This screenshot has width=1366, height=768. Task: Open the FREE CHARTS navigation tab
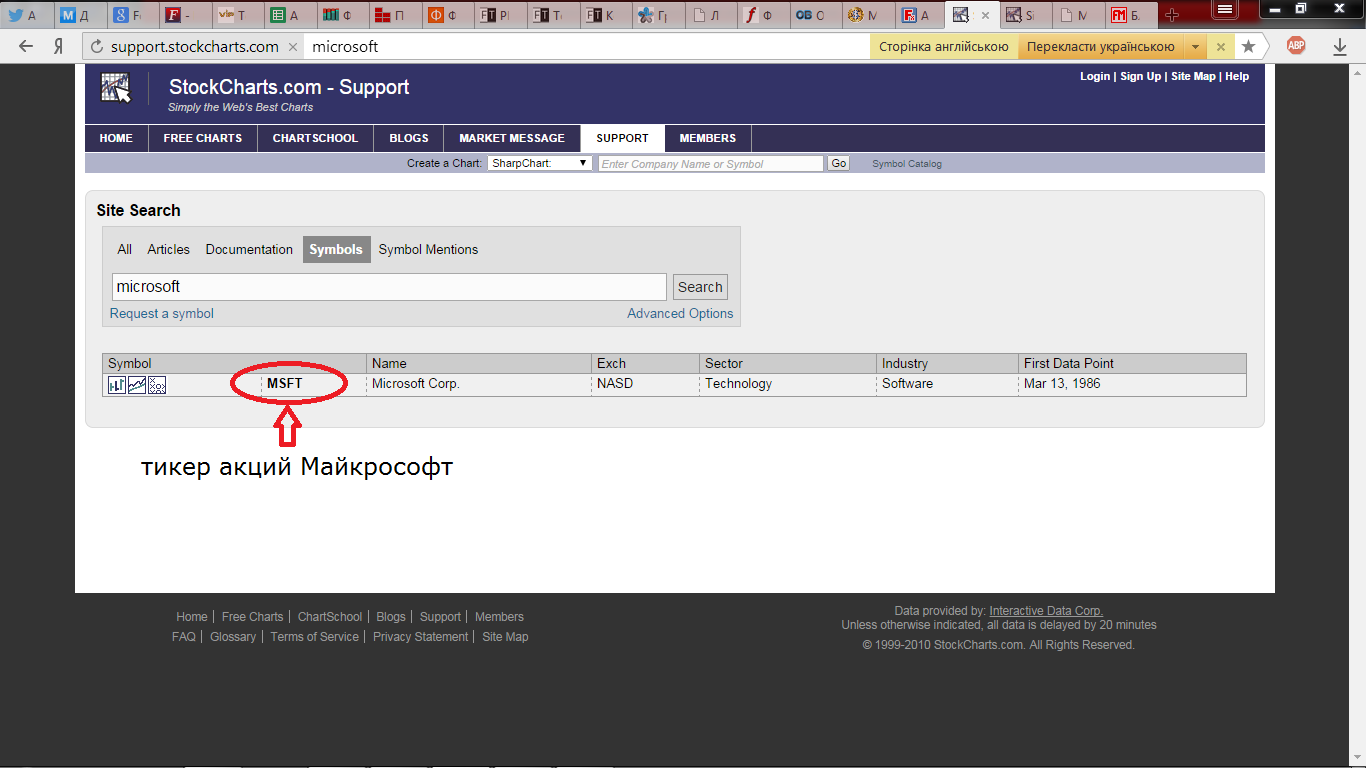click(203, 138)
